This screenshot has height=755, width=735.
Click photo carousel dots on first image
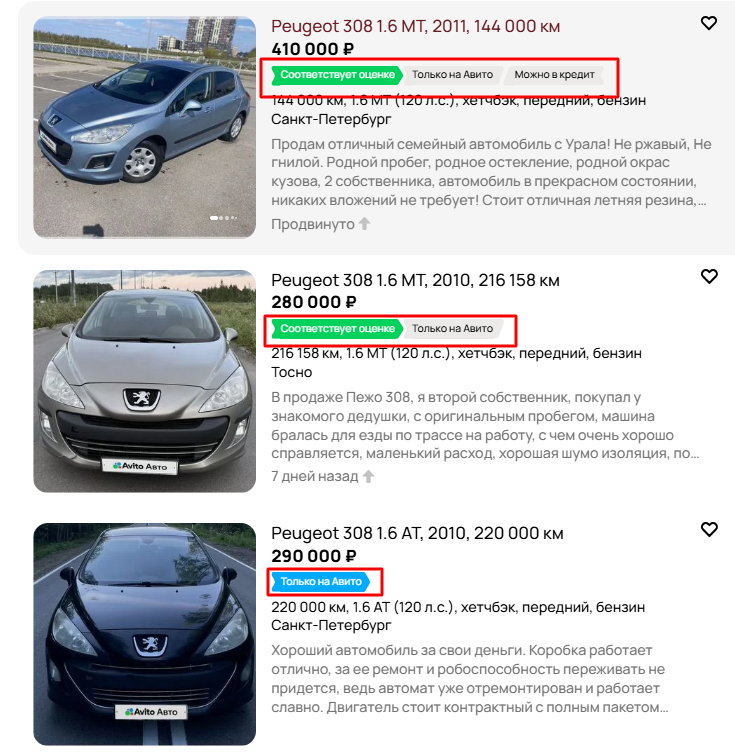click(223, 218)
